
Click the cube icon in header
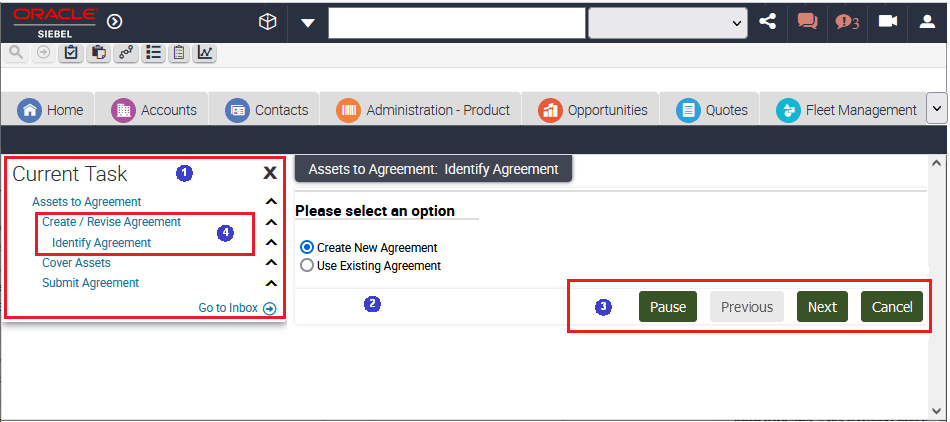267,22
